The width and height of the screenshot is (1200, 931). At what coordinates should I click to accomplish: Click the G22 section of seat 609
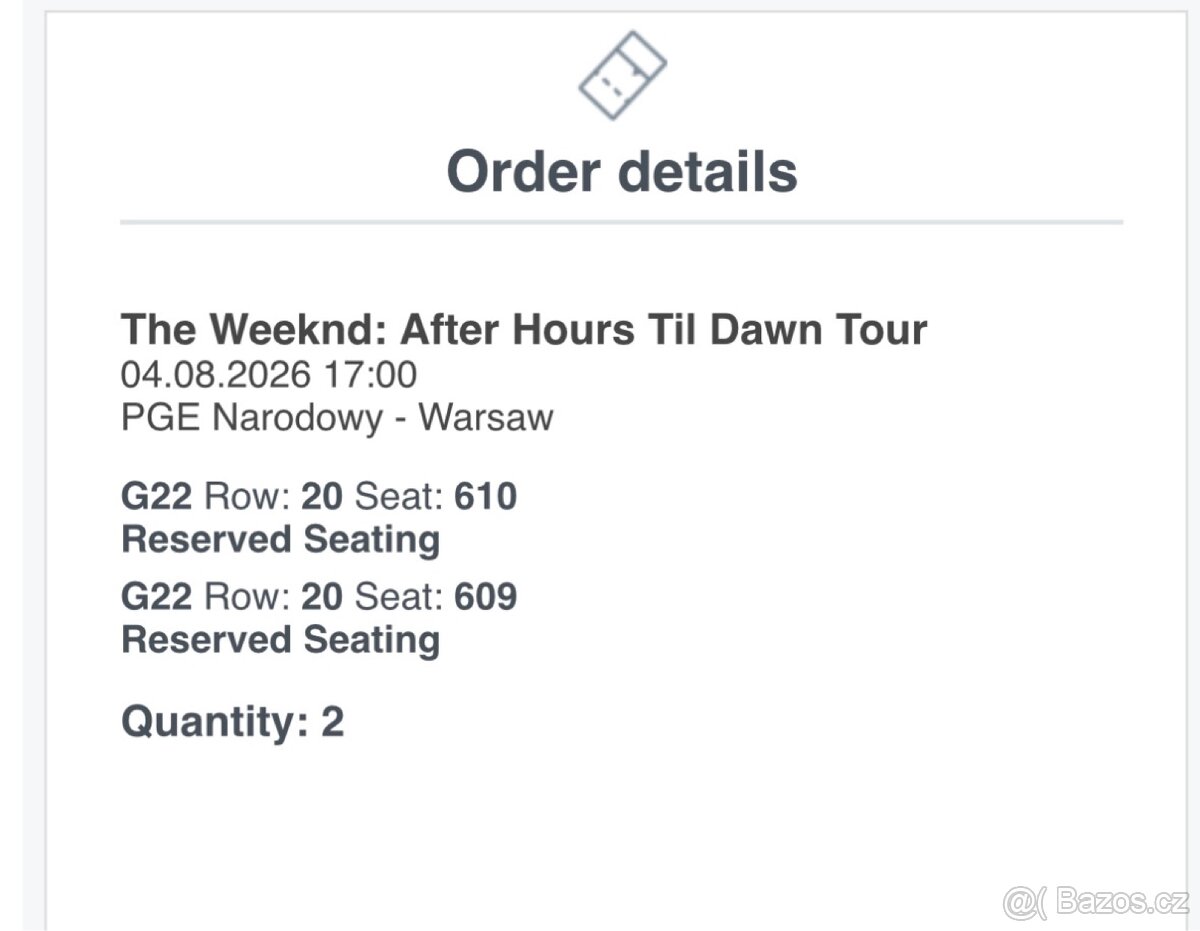click(x=156, y=597)
